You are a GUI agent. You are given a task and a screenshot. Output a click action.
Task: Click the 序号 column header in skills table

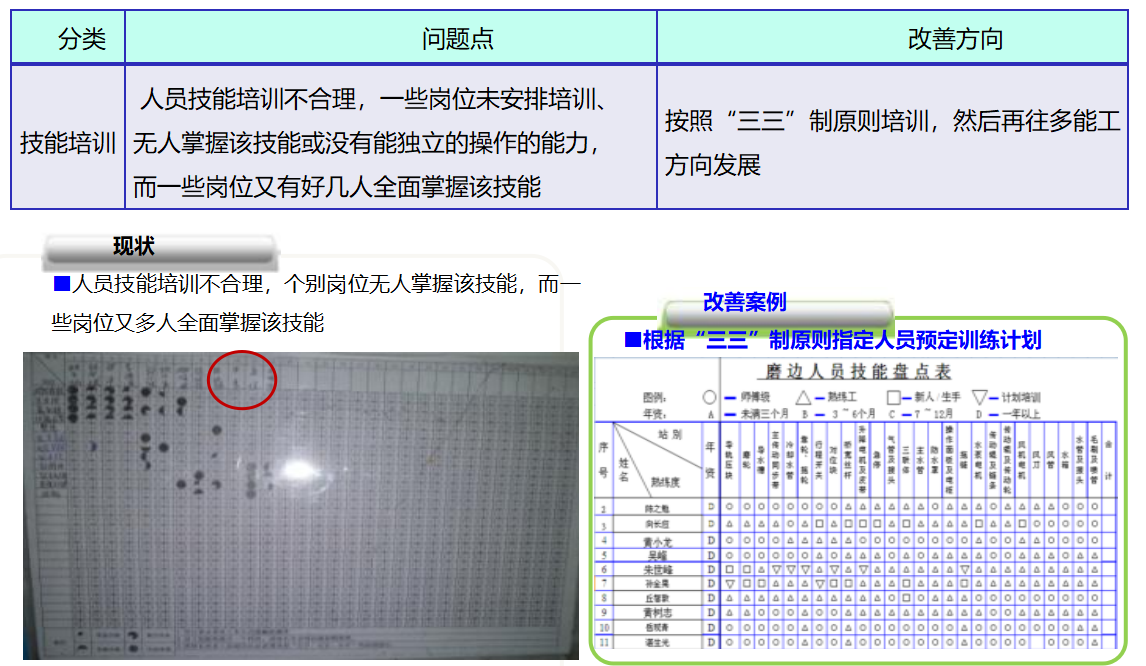(x=603, y=461)
